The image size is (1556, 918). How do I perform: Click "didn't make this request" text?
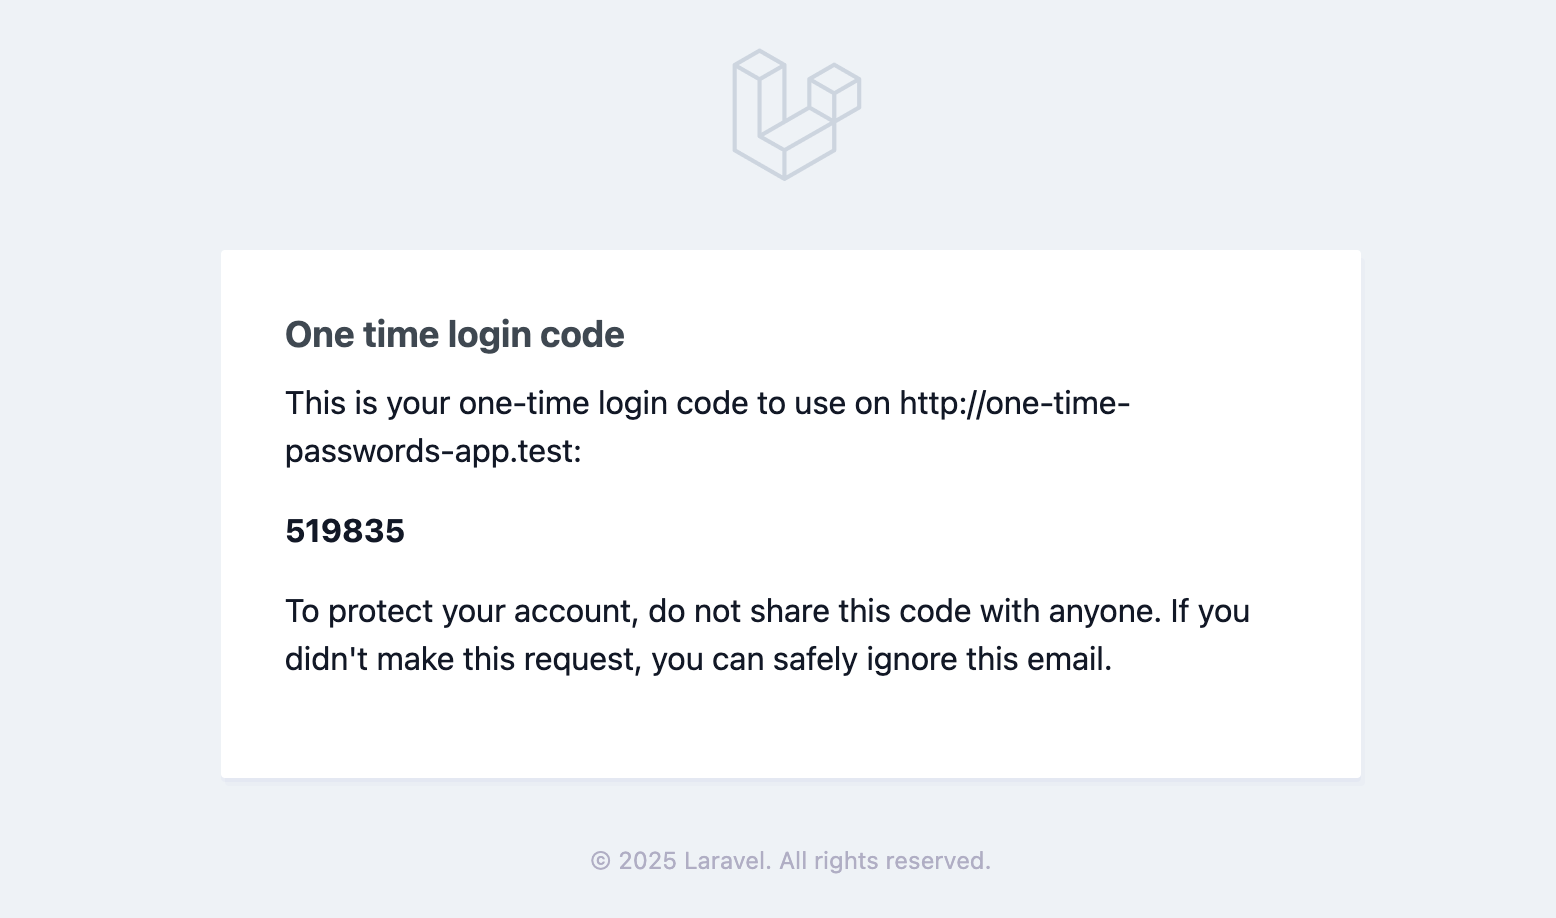(x=463, y=659)
